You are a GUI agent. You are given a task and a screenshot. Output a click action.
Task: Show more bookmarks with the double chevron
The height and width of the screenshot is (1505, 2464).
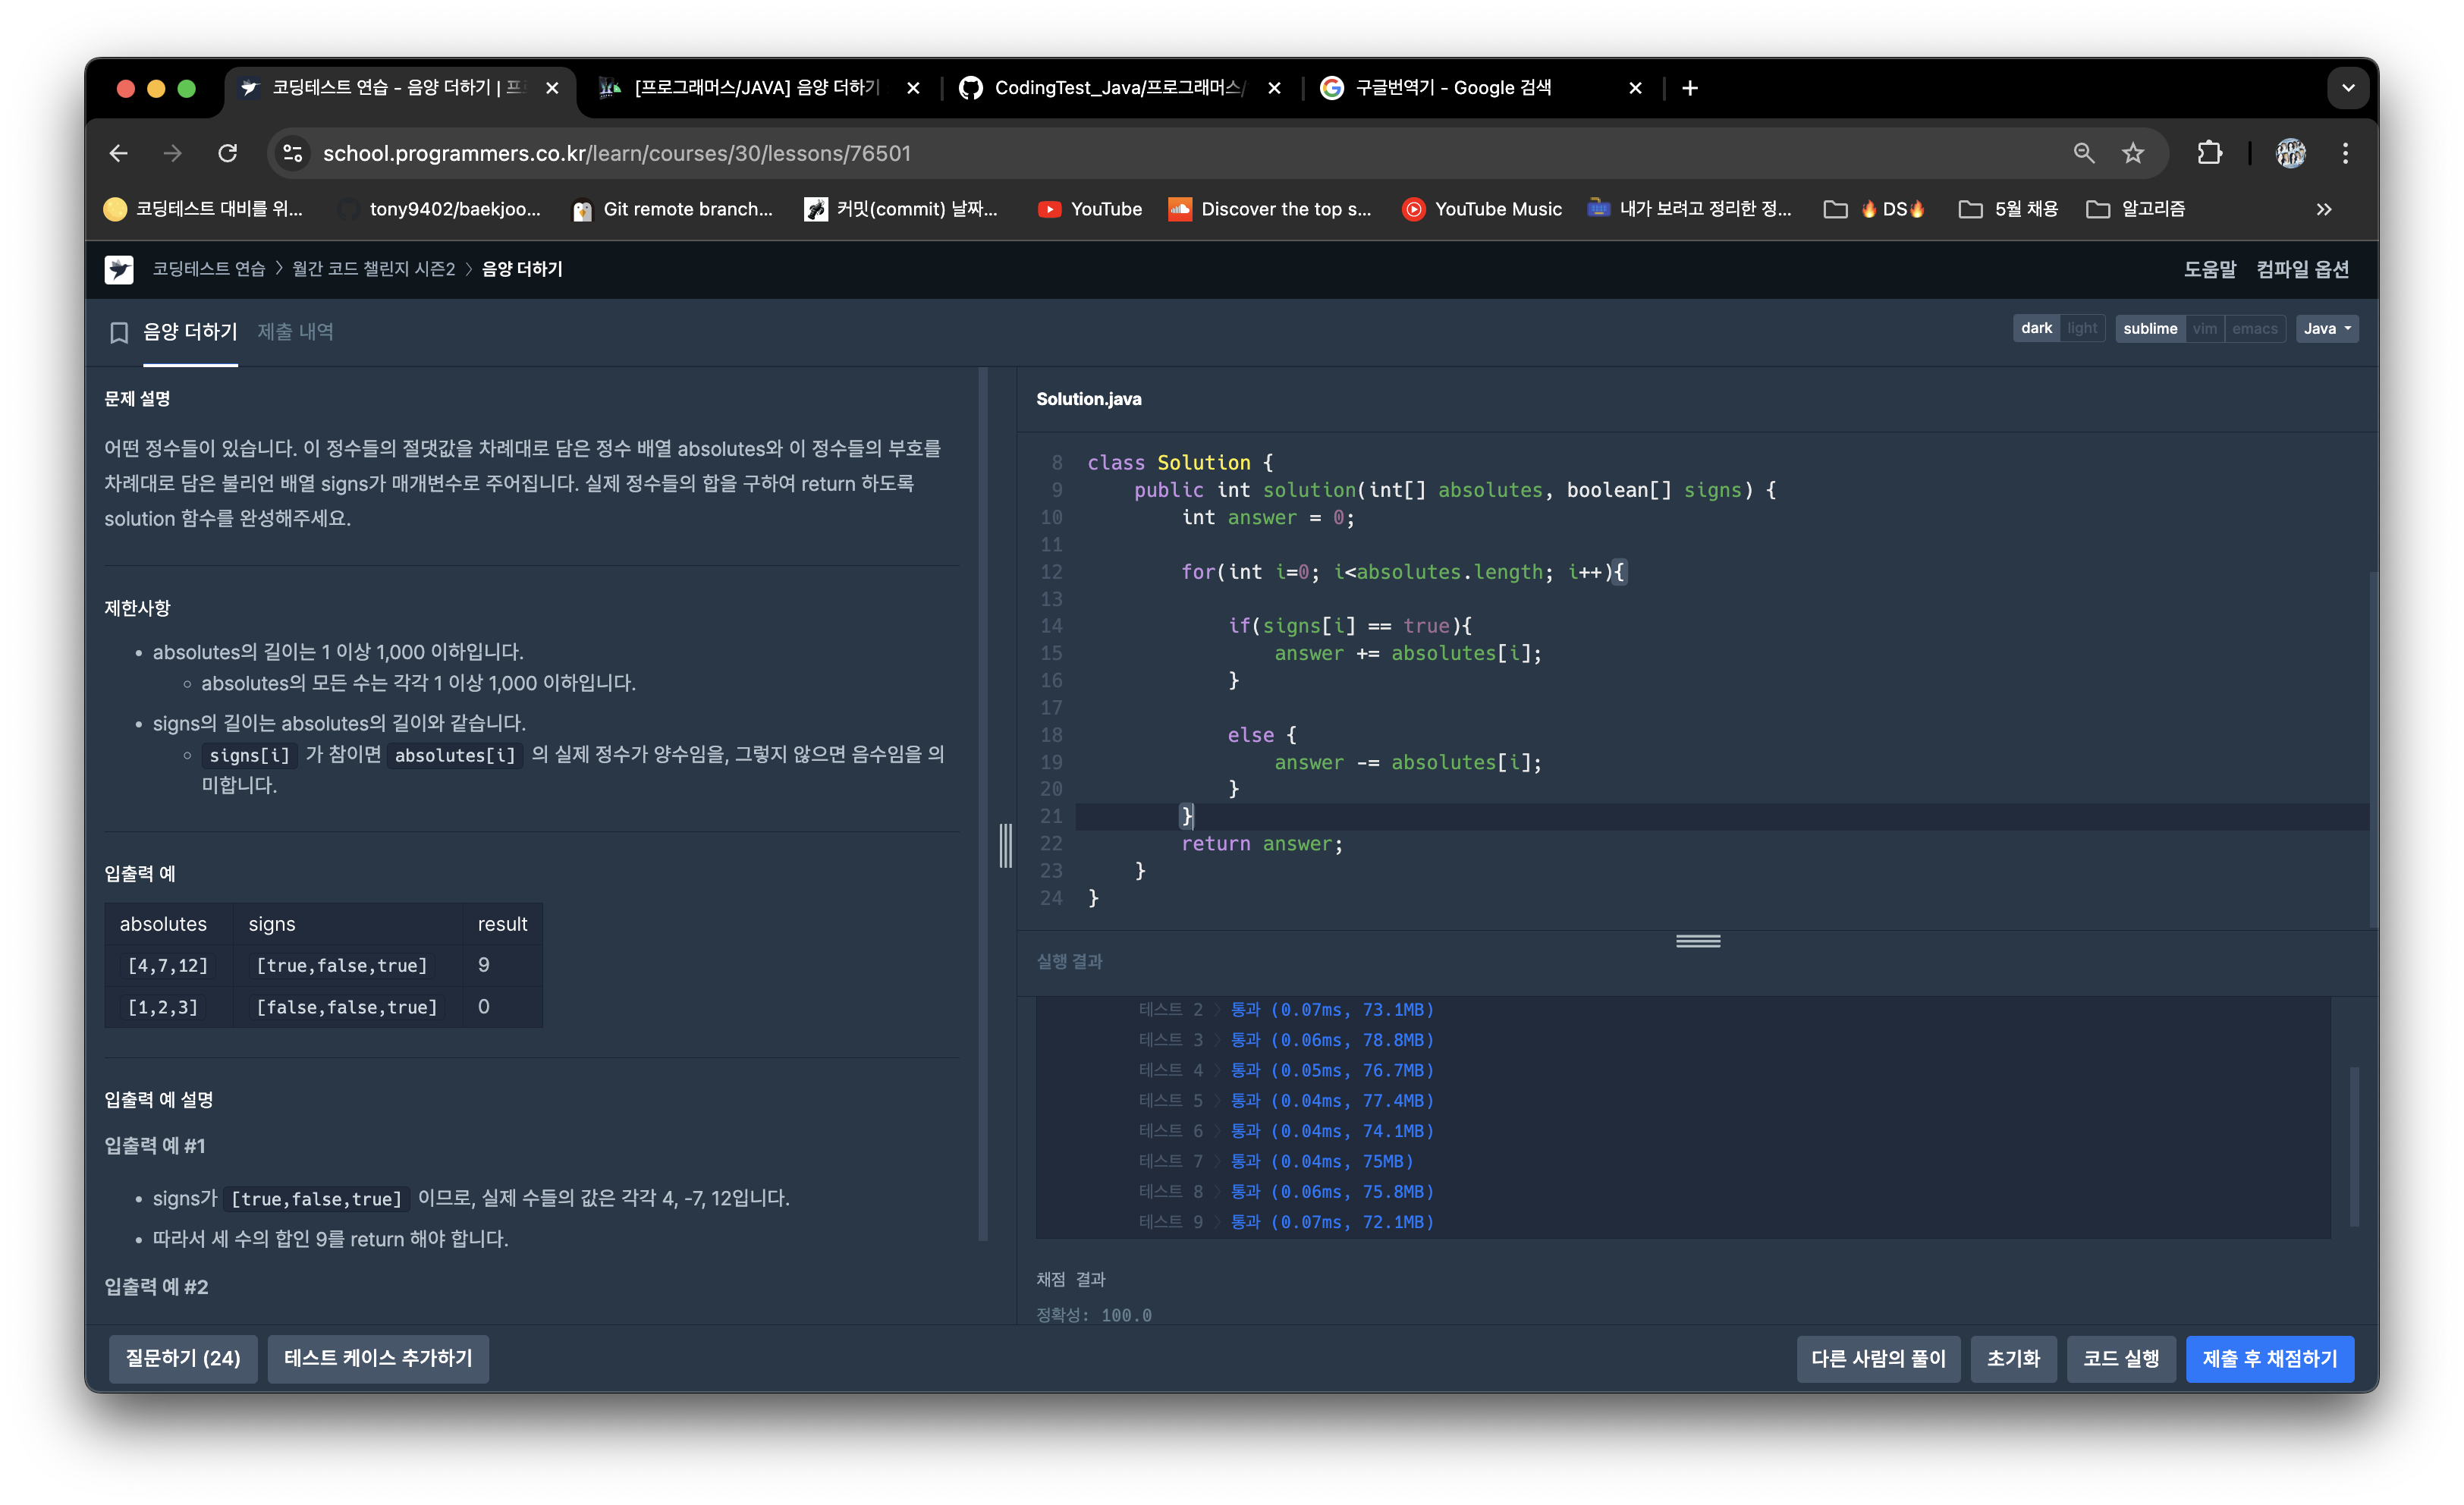(2324, 209)
